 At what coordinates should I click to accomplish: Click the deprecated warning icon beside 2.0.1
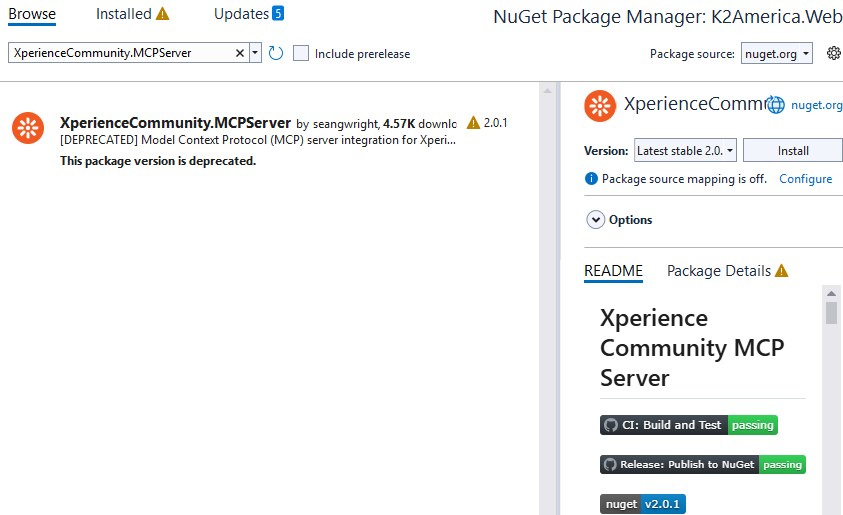click(x=473, y=123)
